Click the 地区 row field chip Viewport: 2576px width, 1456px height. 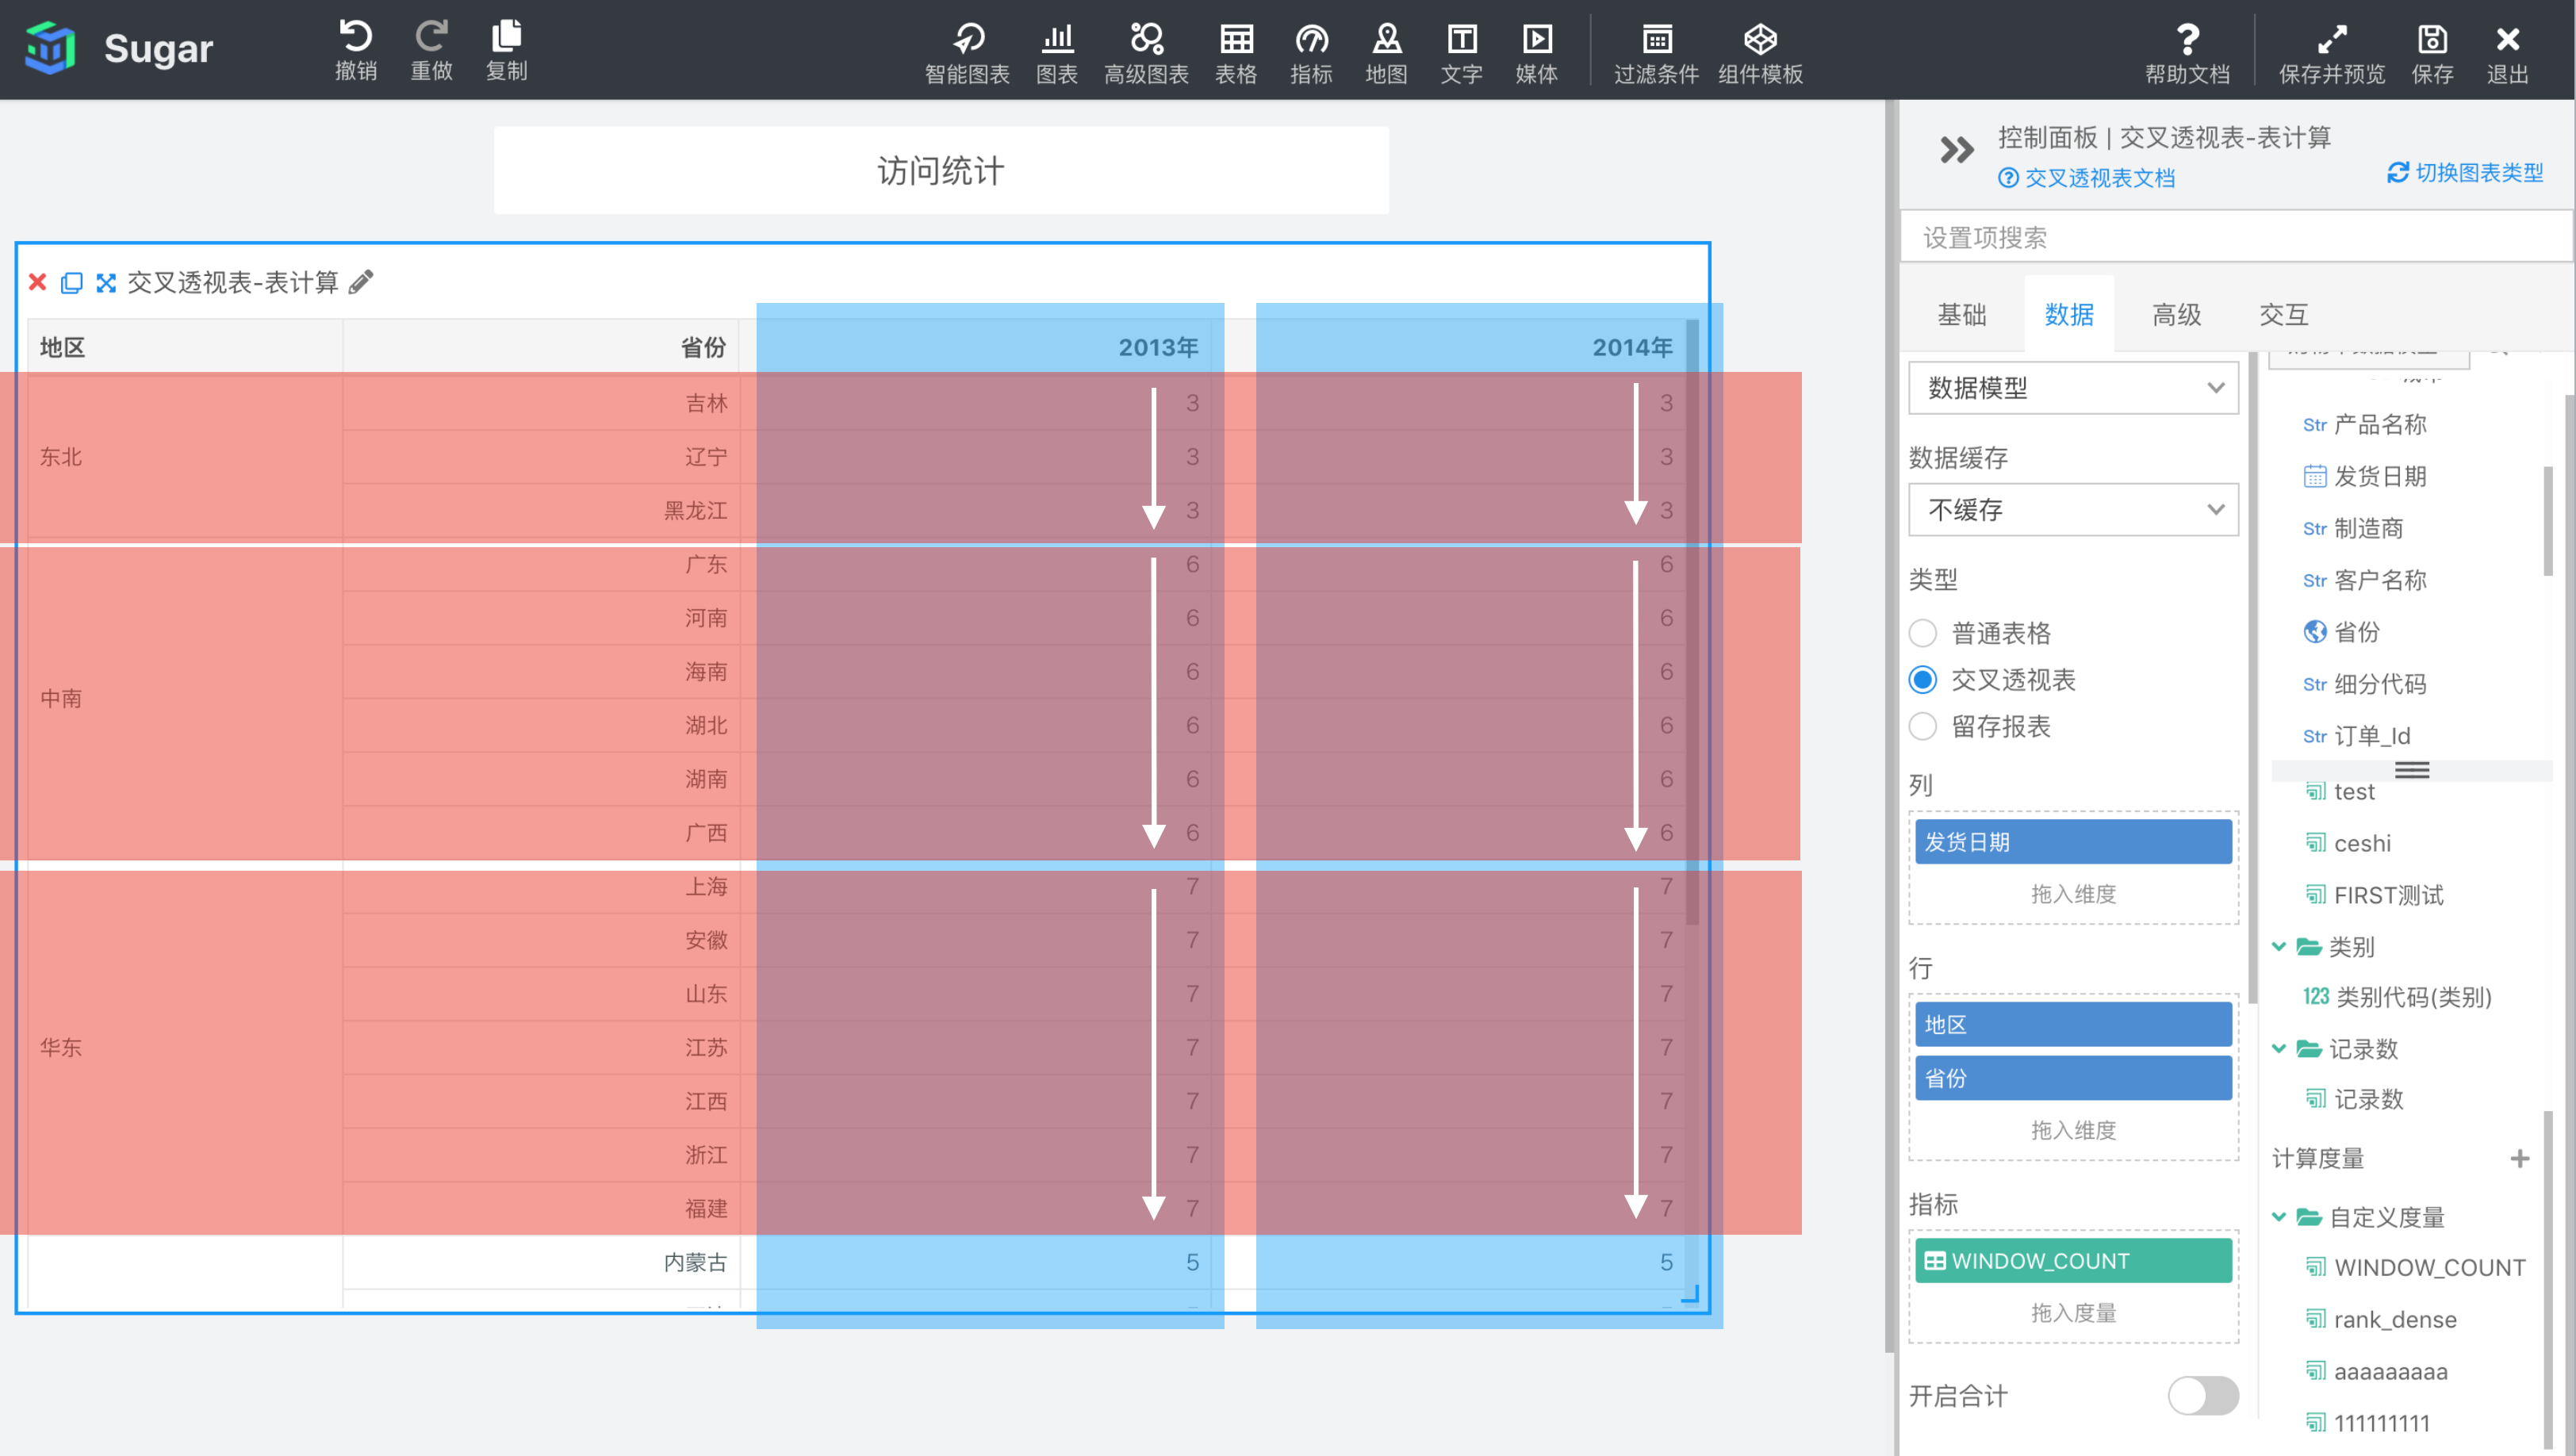coord(2073,1025)
